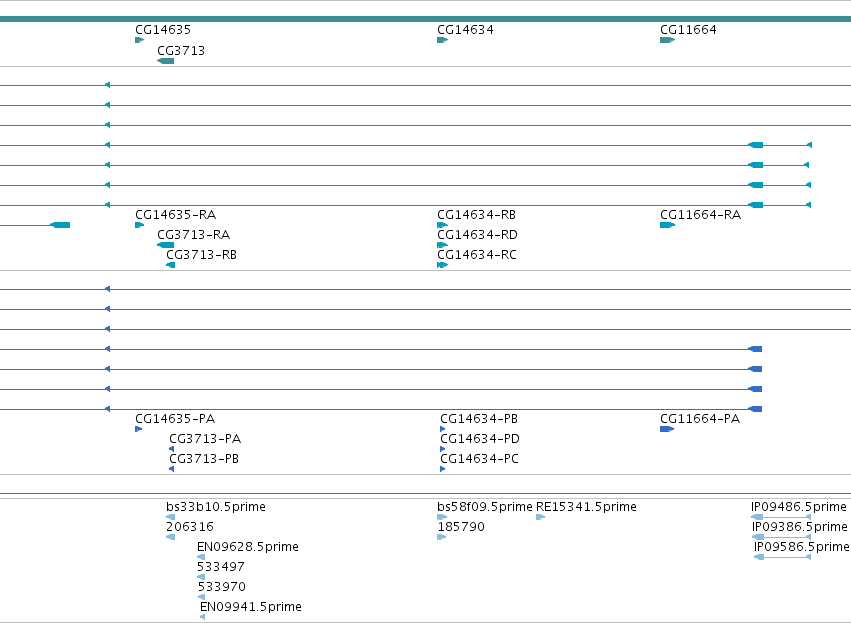851x623 pixels.
Task: Click the bs33b10.5prime label
Action: tap(216, 506)
